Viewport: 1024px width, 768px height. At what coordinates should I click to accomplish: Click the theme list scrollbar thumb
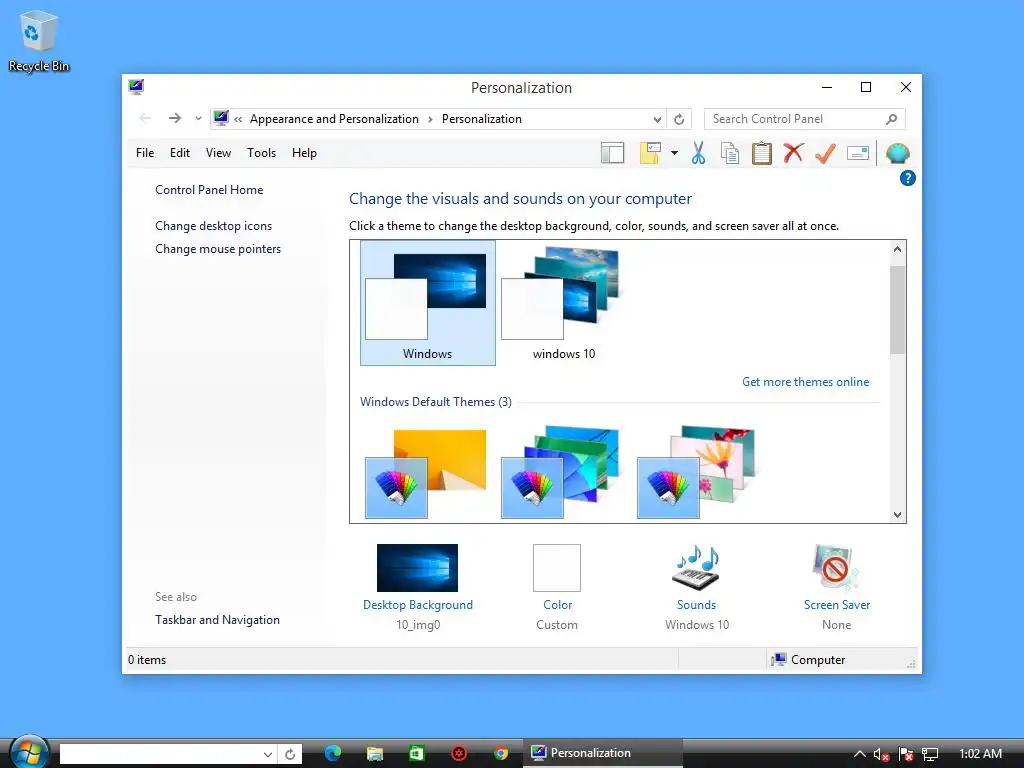click(x=897, y=310)
